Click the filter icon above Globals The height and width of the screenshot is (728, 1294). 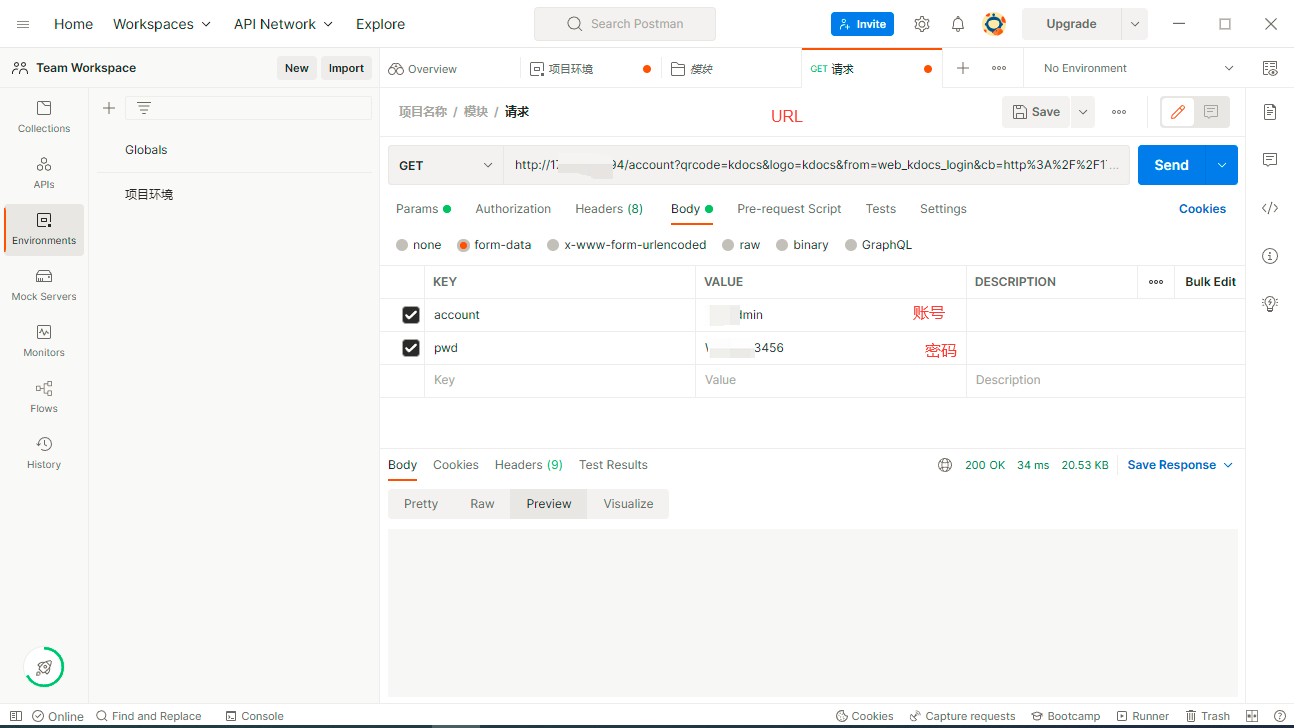144,108
